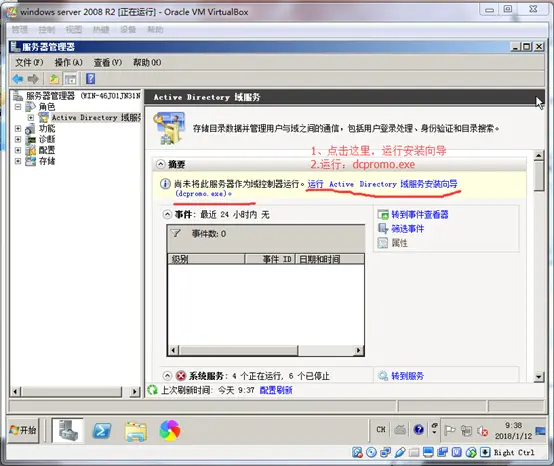Open the 帮助(H) menu in Server Manager

click(147, 63)
